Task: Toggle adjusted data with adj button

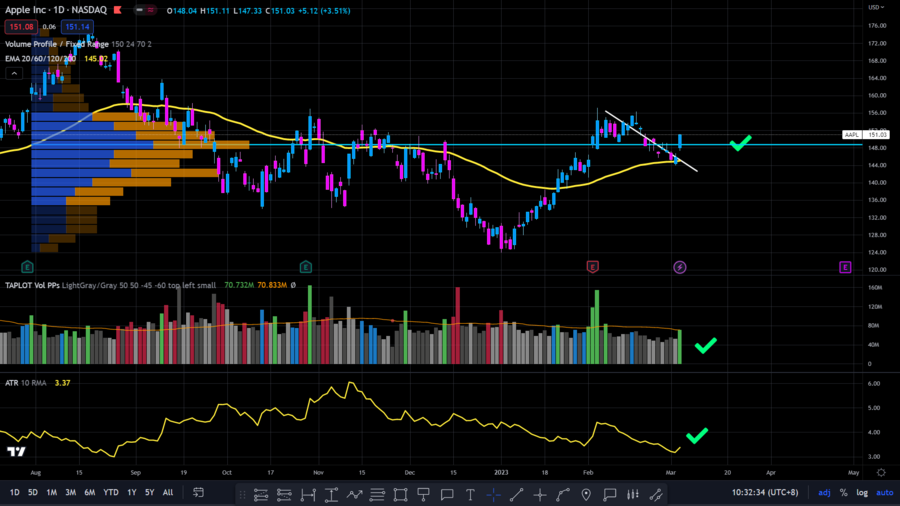Action: (824, 492)
